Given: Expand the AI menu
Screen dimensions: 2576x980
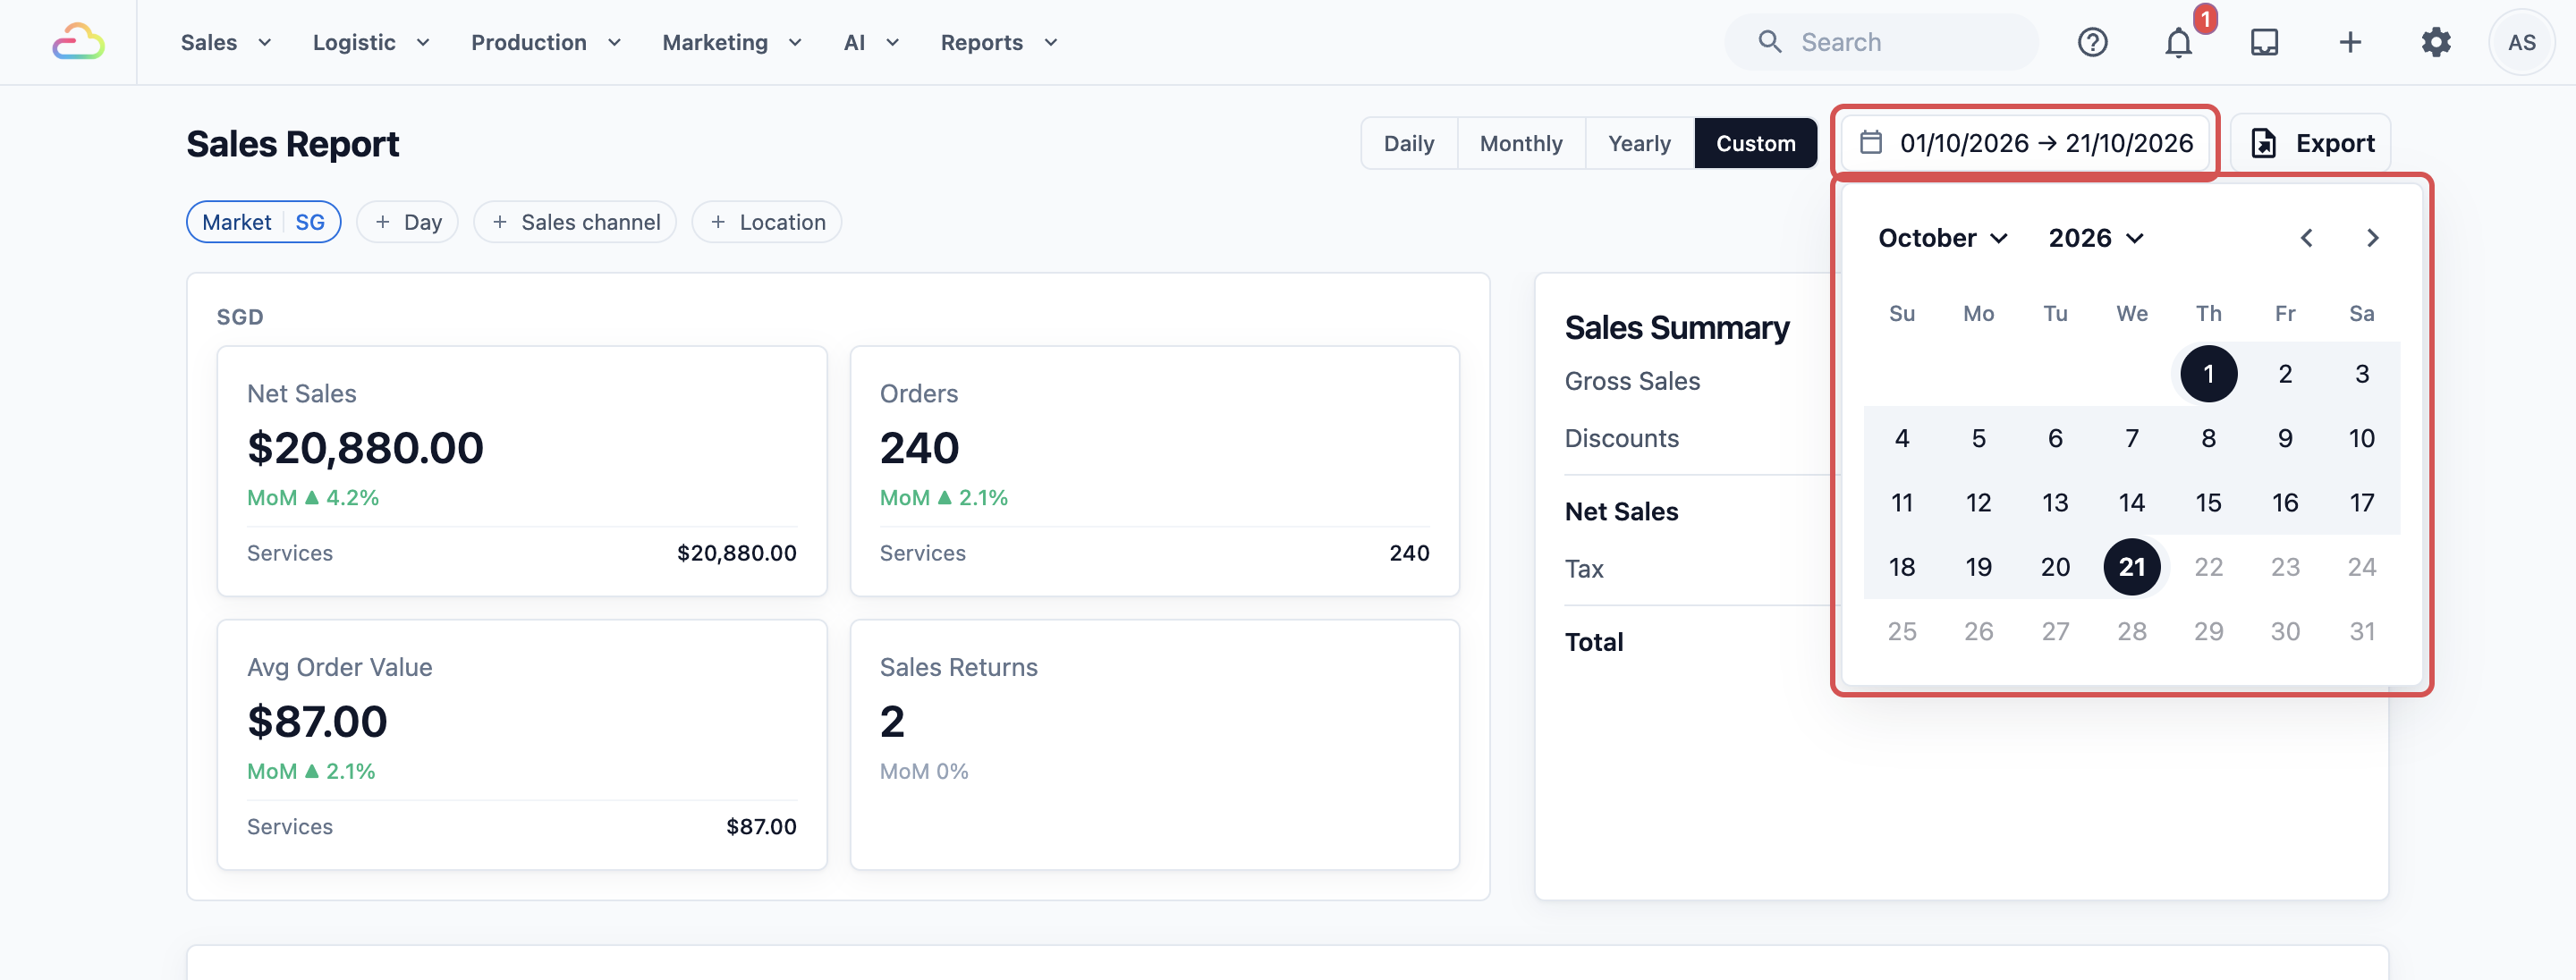Looking at the screenshot, I should point(871,42).
